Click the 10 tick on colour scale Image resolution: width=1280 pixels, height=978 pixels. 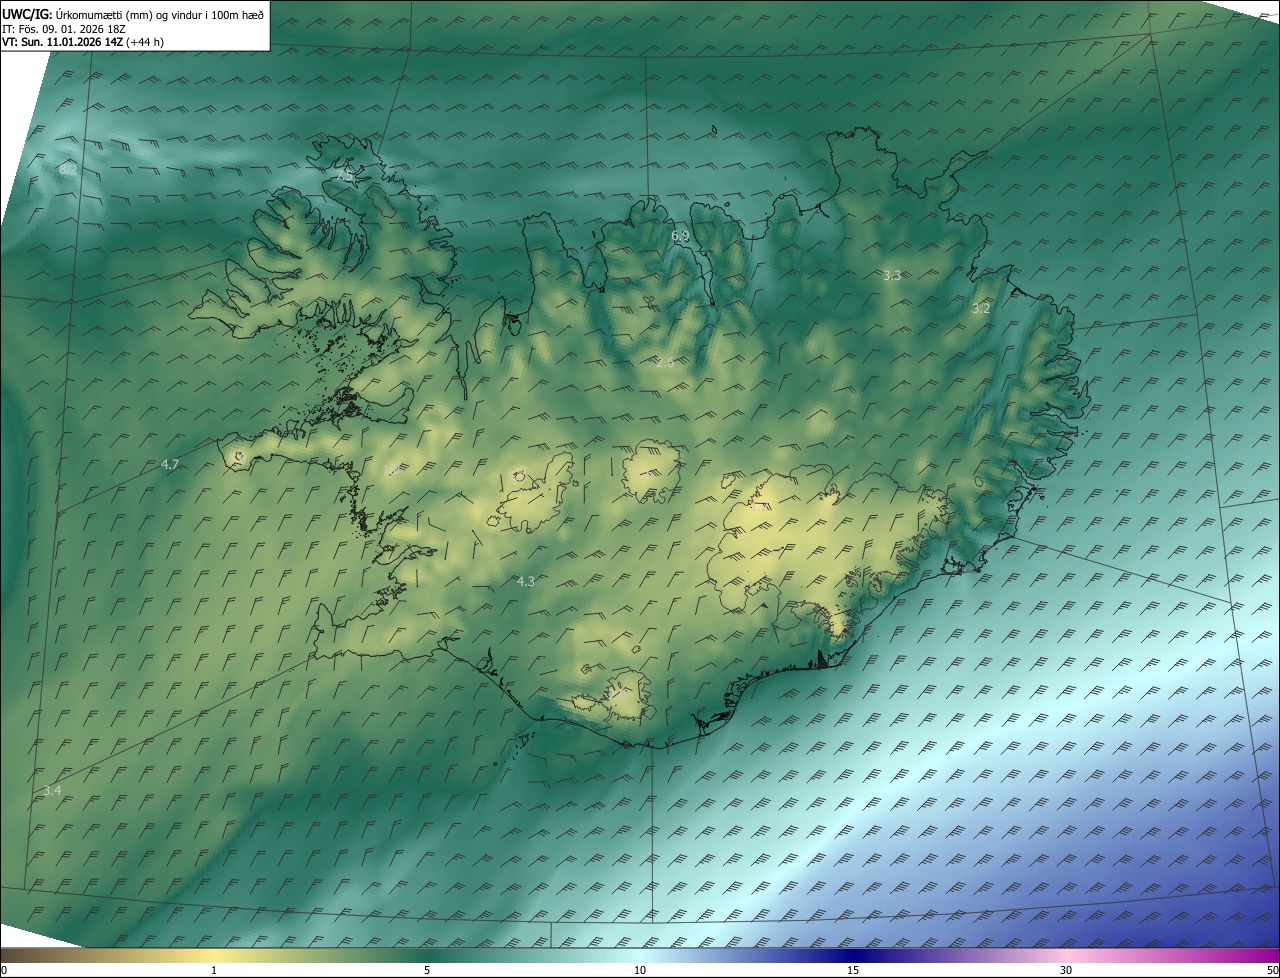click(x=640, y=970)
